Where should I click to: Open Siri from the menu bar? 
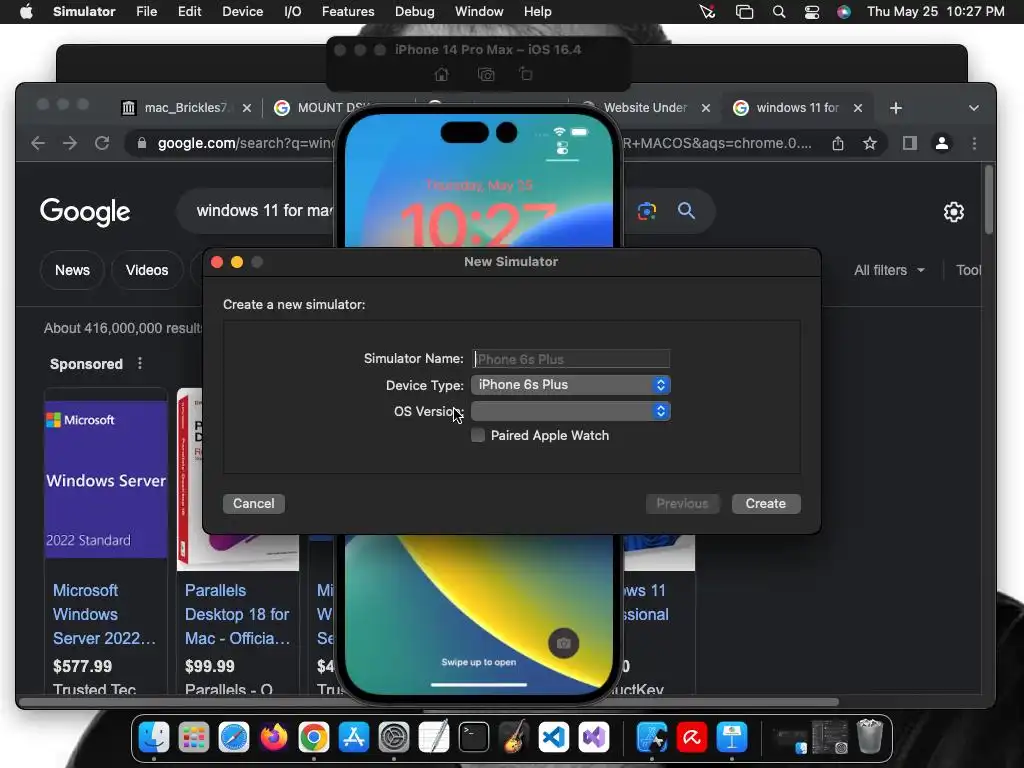[x=844, y=12]
